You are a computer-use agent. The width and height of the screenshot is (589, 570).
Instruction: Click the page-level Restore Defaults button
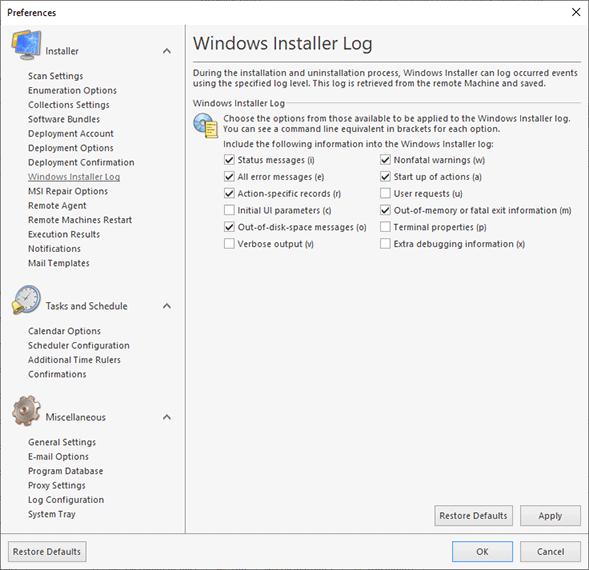coord(473,516)
